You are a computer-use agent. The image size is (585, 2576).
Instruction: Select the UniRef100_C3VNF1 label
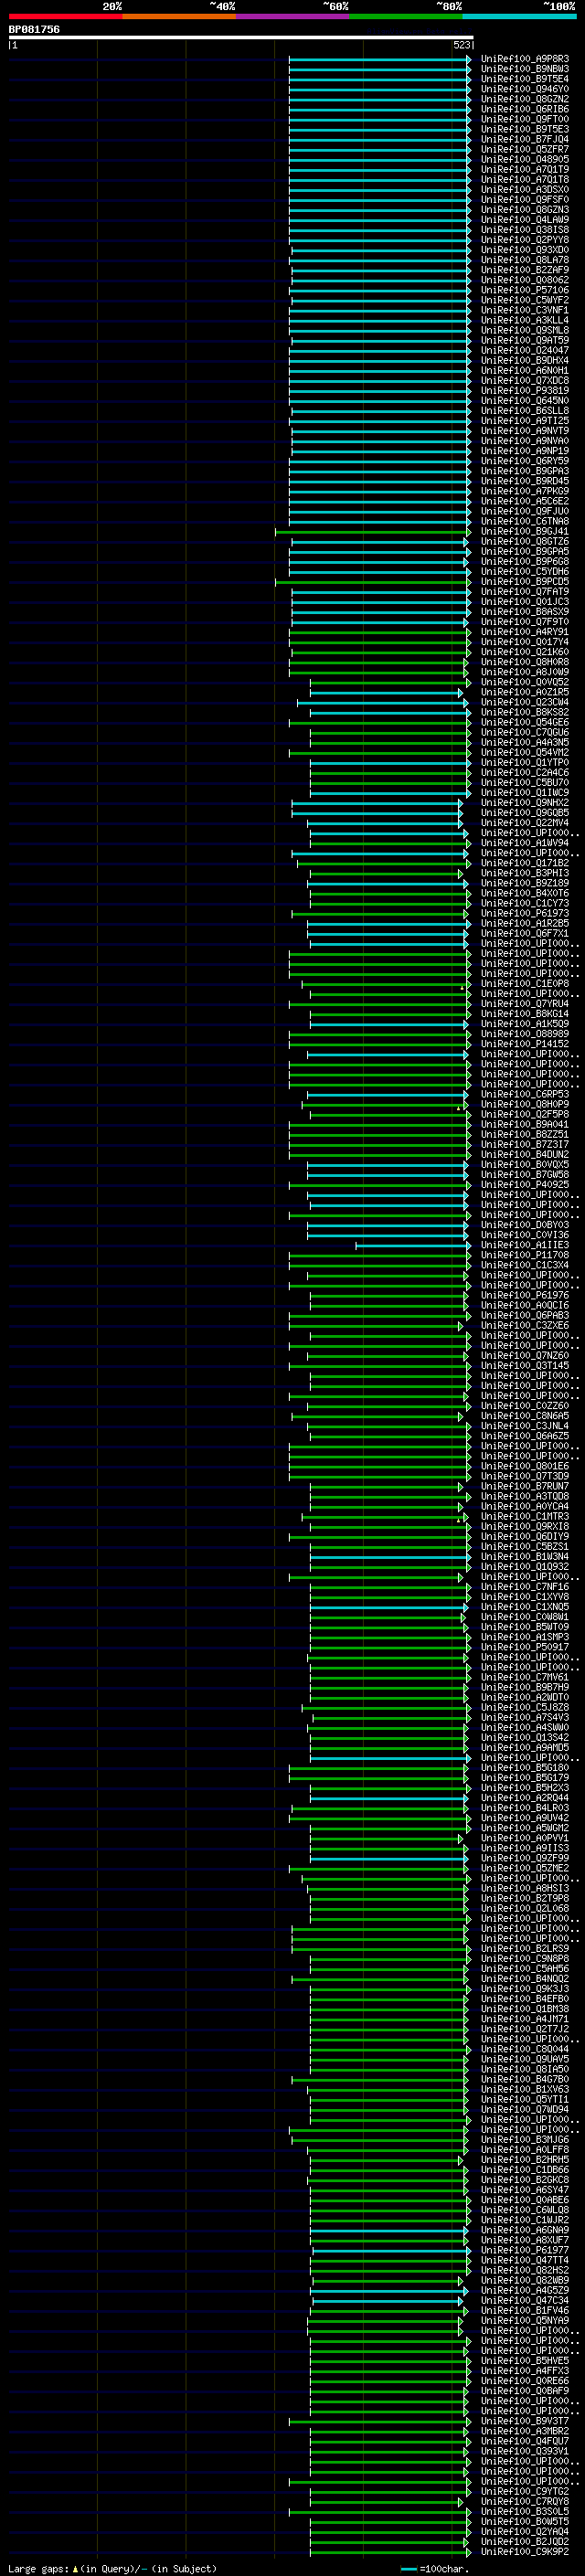pyautogui.click(x=525, y=310)
